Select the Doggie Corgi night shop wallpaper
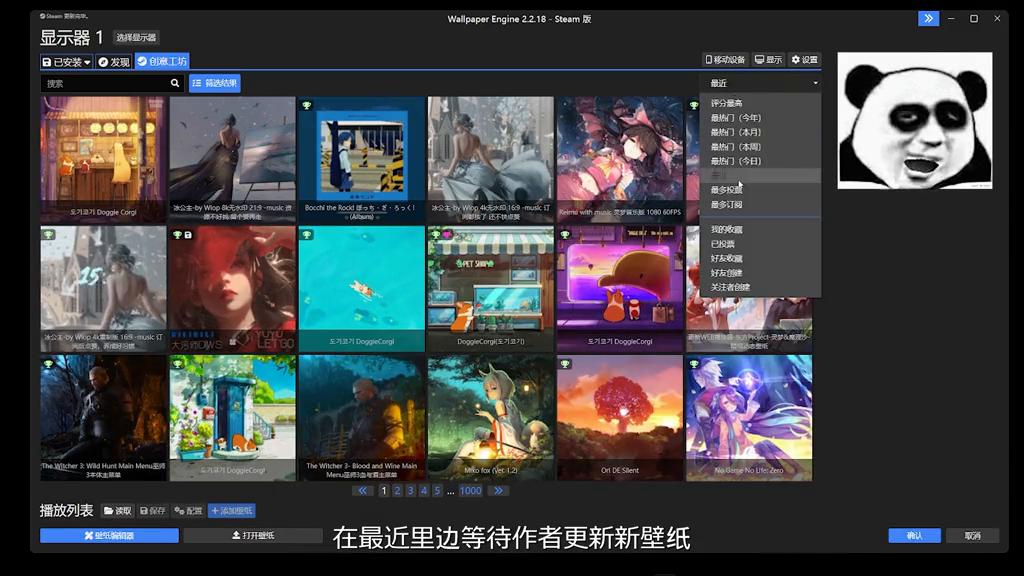The width and height of the screenshot is (1024, 576). [x=103, y=160]
